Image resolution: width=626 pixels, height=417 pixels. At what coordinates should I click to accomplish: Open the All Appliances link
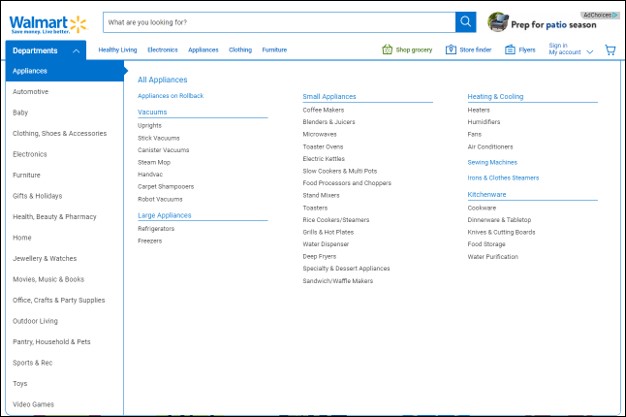tap(162, 79)
